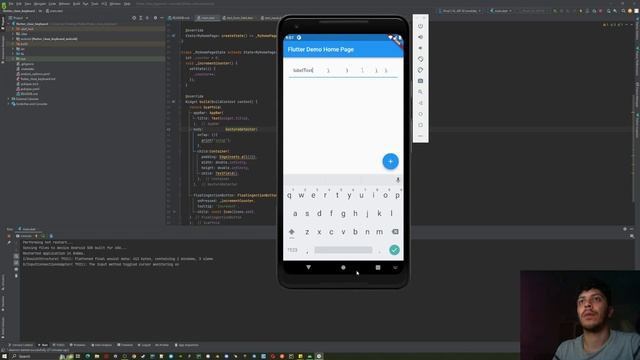Open the Navigate menu
640x360 pixels.
[40, 4]
